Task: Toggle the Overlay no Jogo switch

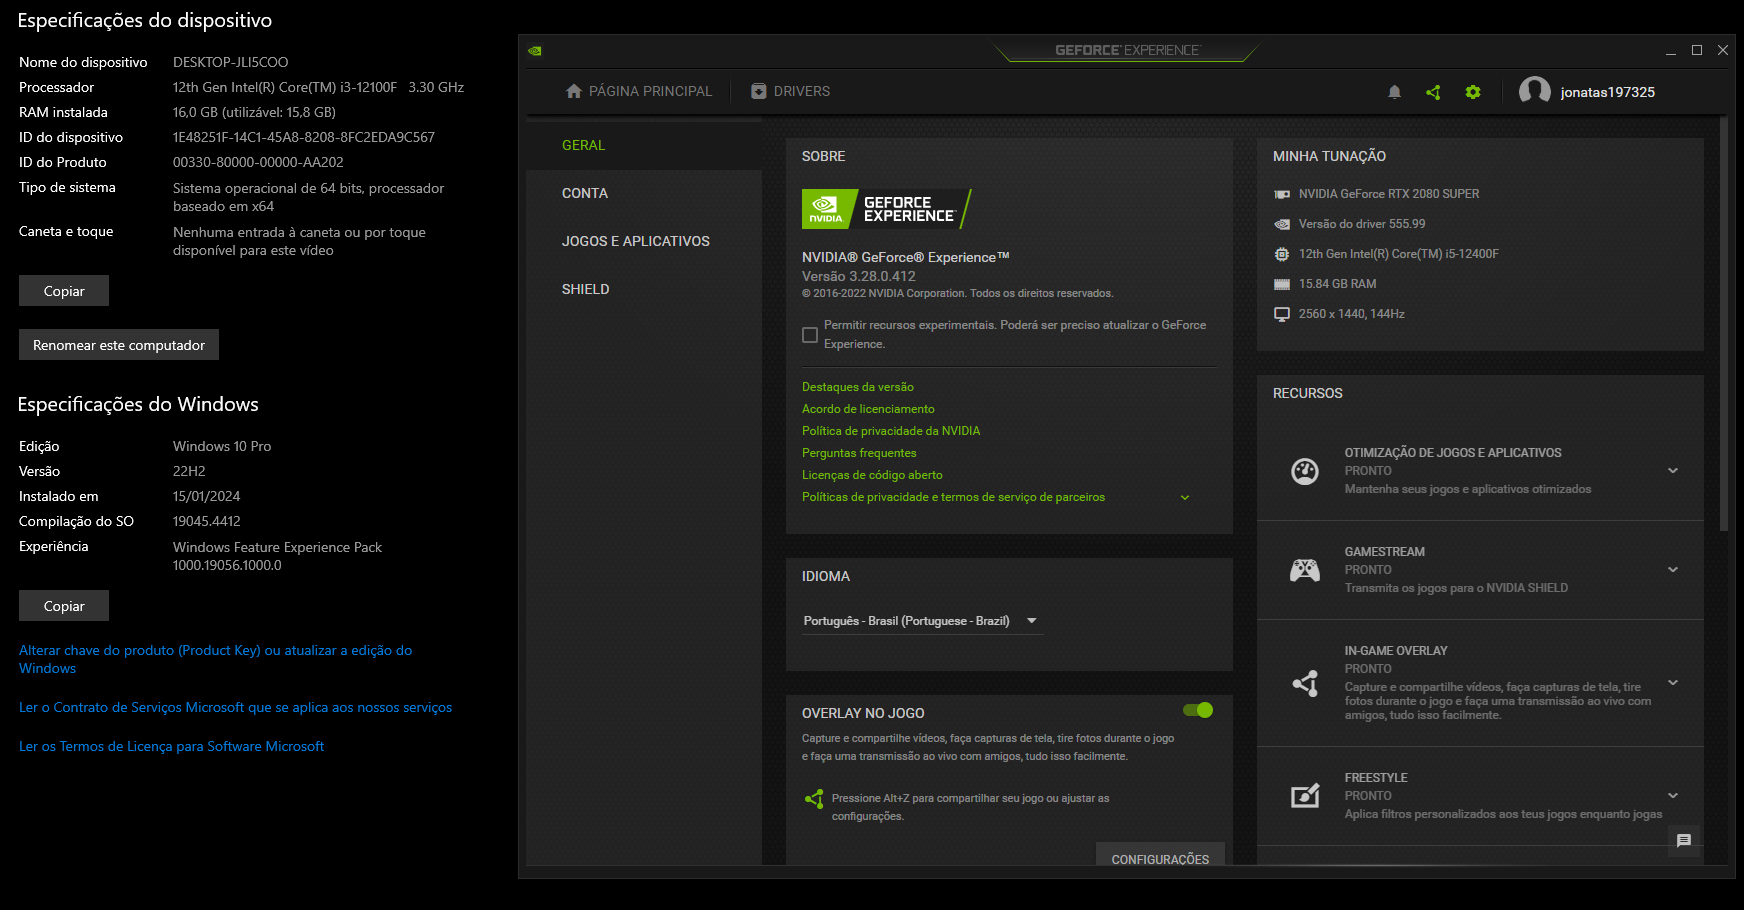Action: coord(1198,710)
